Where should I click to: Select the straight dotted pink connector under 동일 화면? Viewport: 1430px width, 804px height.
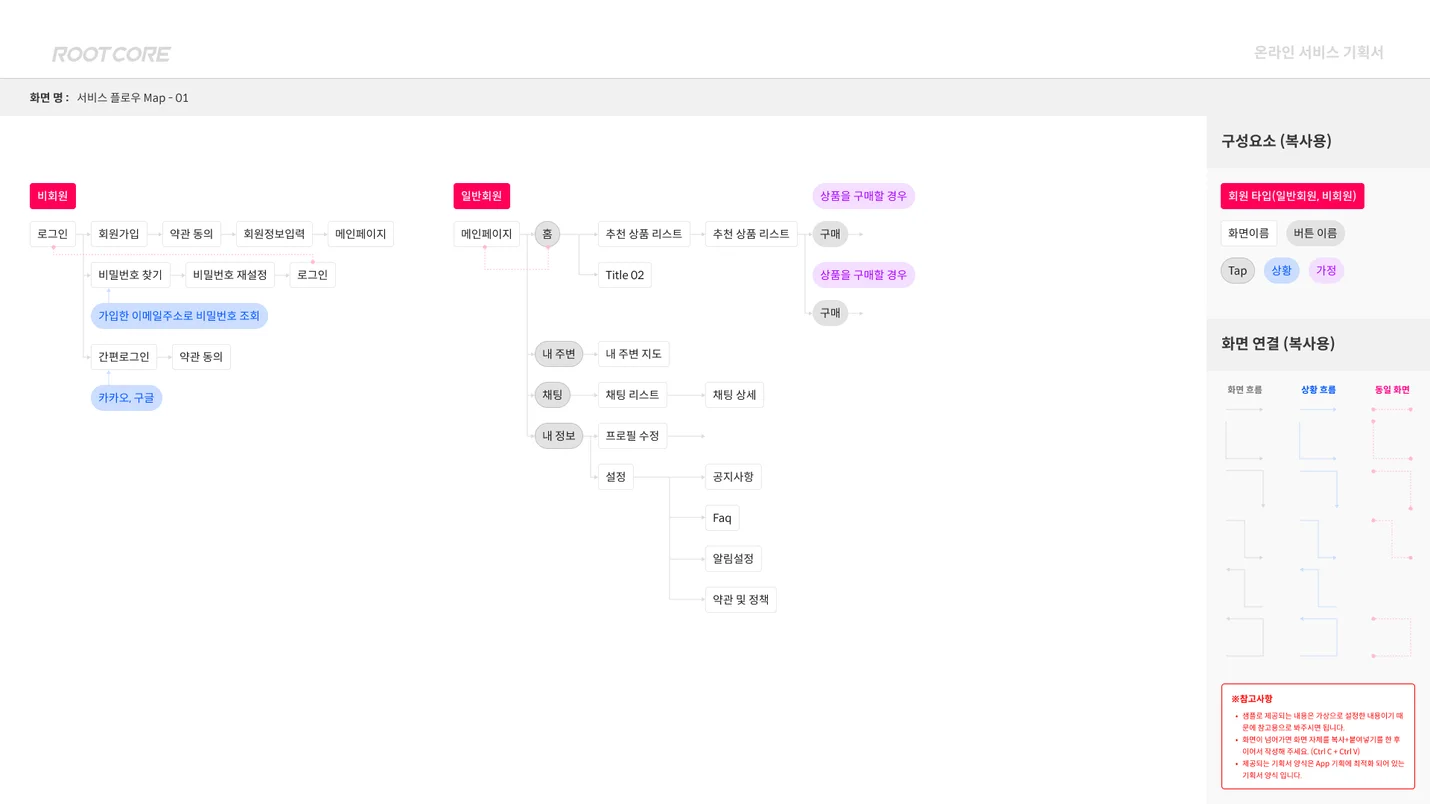pyautogui.click(x=1392, y=409)
